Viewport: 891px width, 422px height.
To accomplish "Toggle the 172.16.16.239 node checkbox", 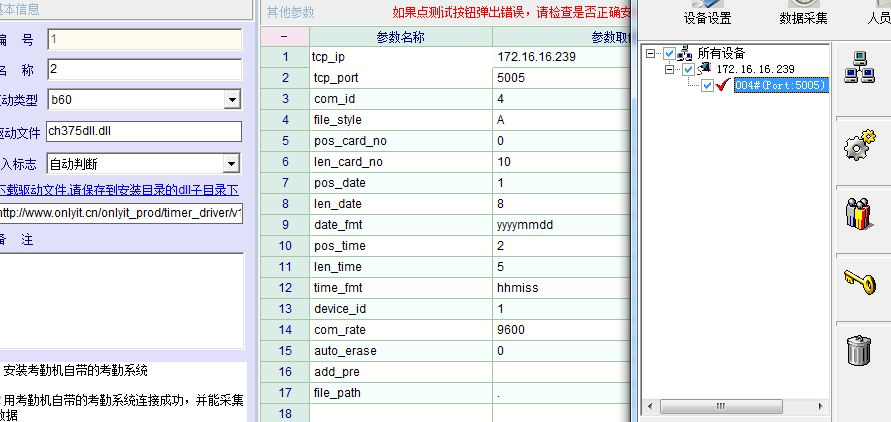I will 688,69.
